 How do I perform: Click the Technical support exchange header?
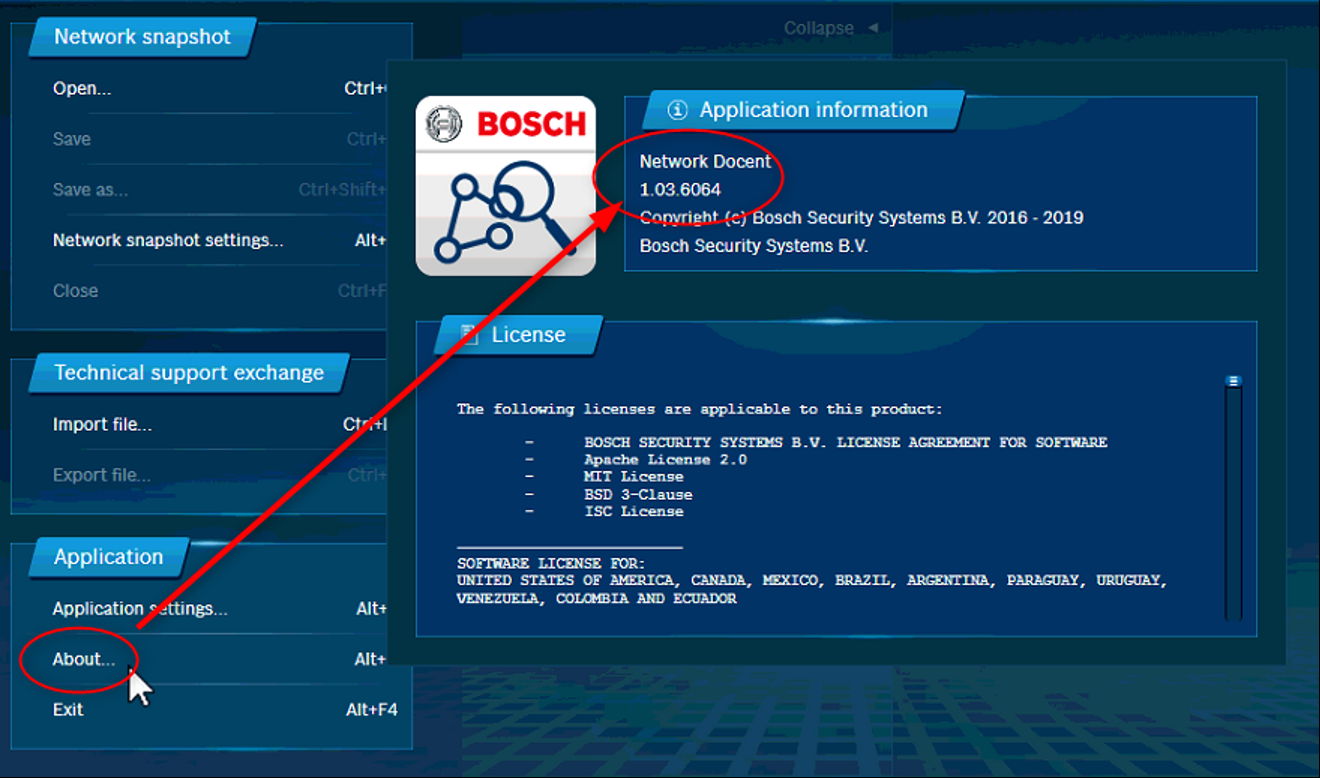tap(189, 373)
